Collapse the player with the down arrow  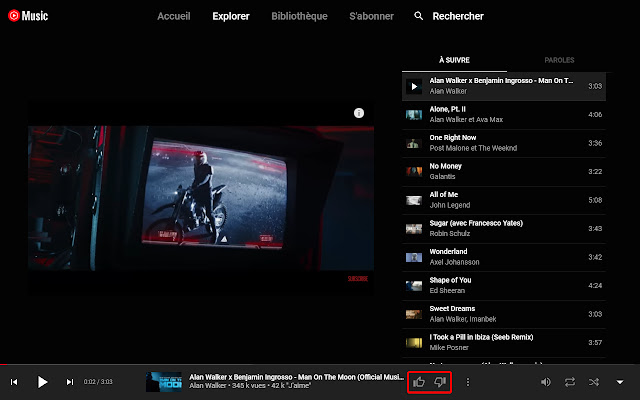pos(620,382)
